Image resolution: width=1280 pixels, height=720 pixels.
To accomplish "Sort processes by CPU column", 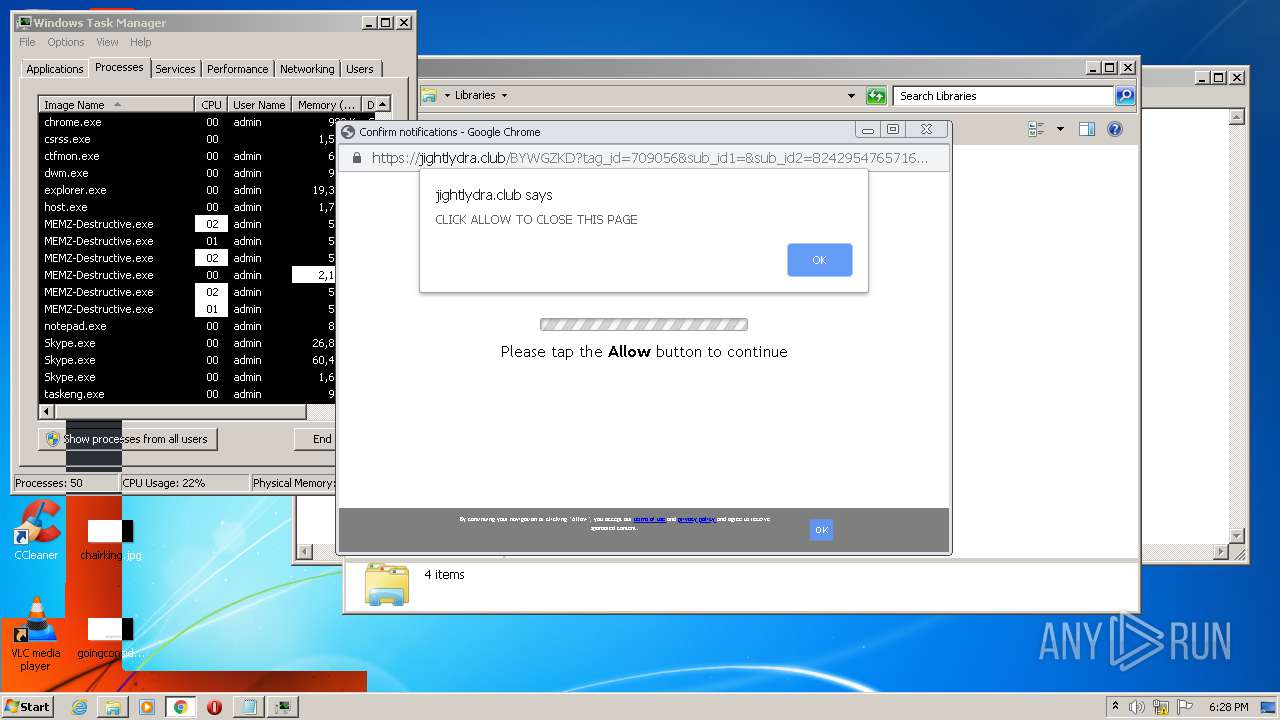I will pos(210,105).
